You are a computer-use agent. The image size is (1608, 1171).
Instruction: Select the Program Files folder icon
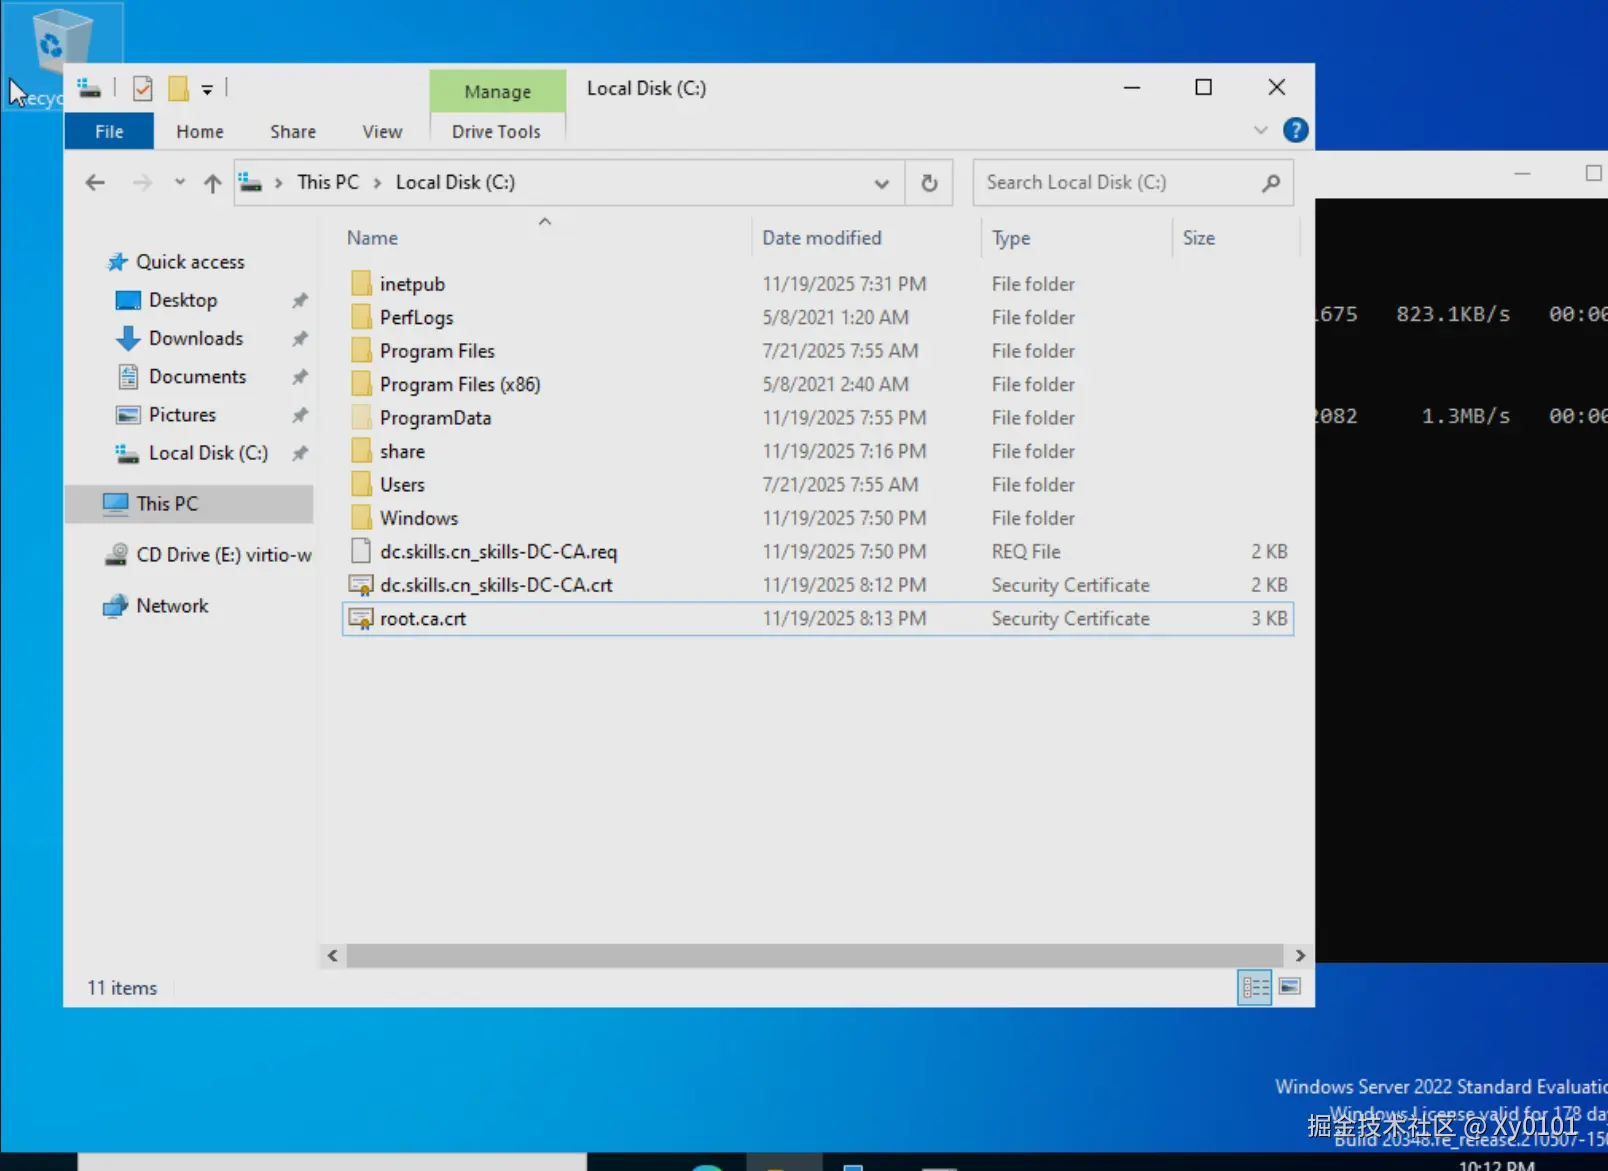361,351
